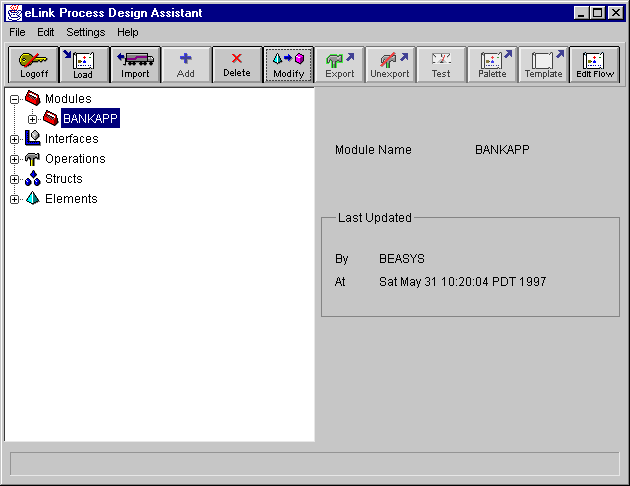Open the Help menu

128,32
